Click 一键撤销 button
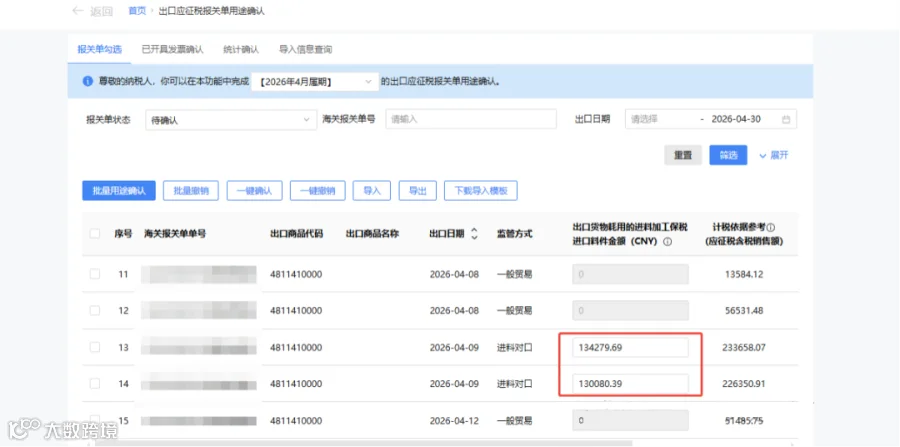 tap(317, 191)
